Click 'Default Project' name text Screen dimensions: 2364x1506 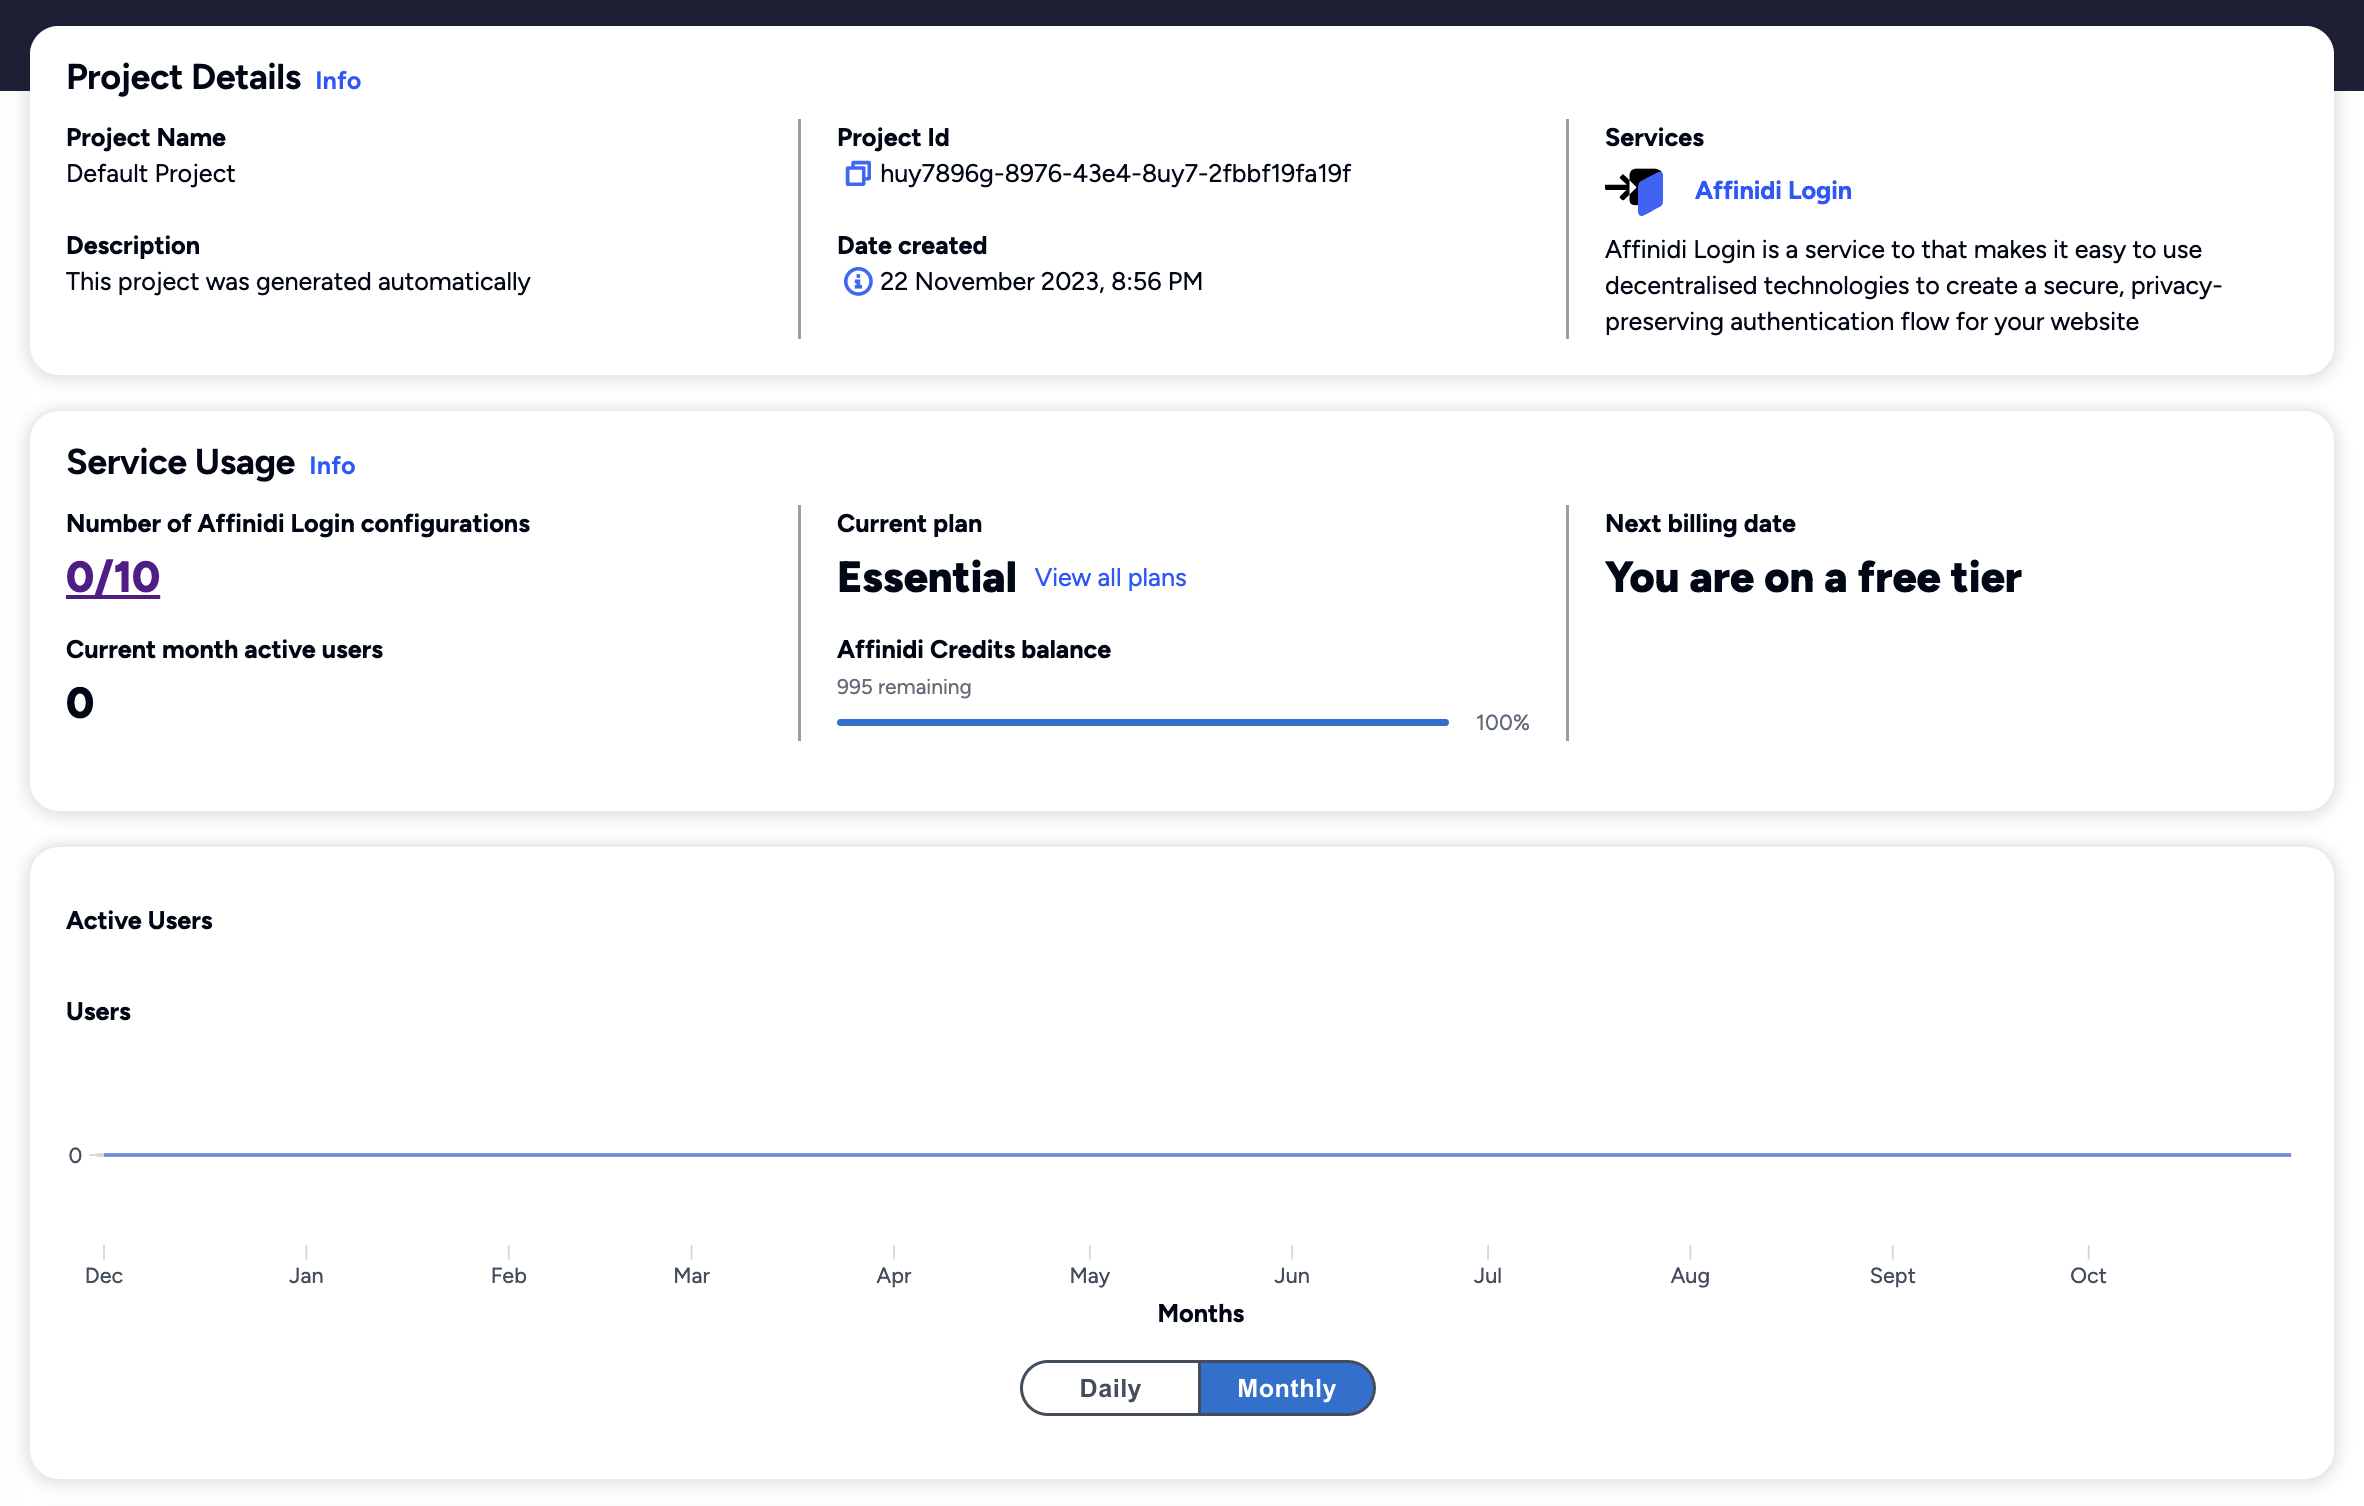[150, 174]
